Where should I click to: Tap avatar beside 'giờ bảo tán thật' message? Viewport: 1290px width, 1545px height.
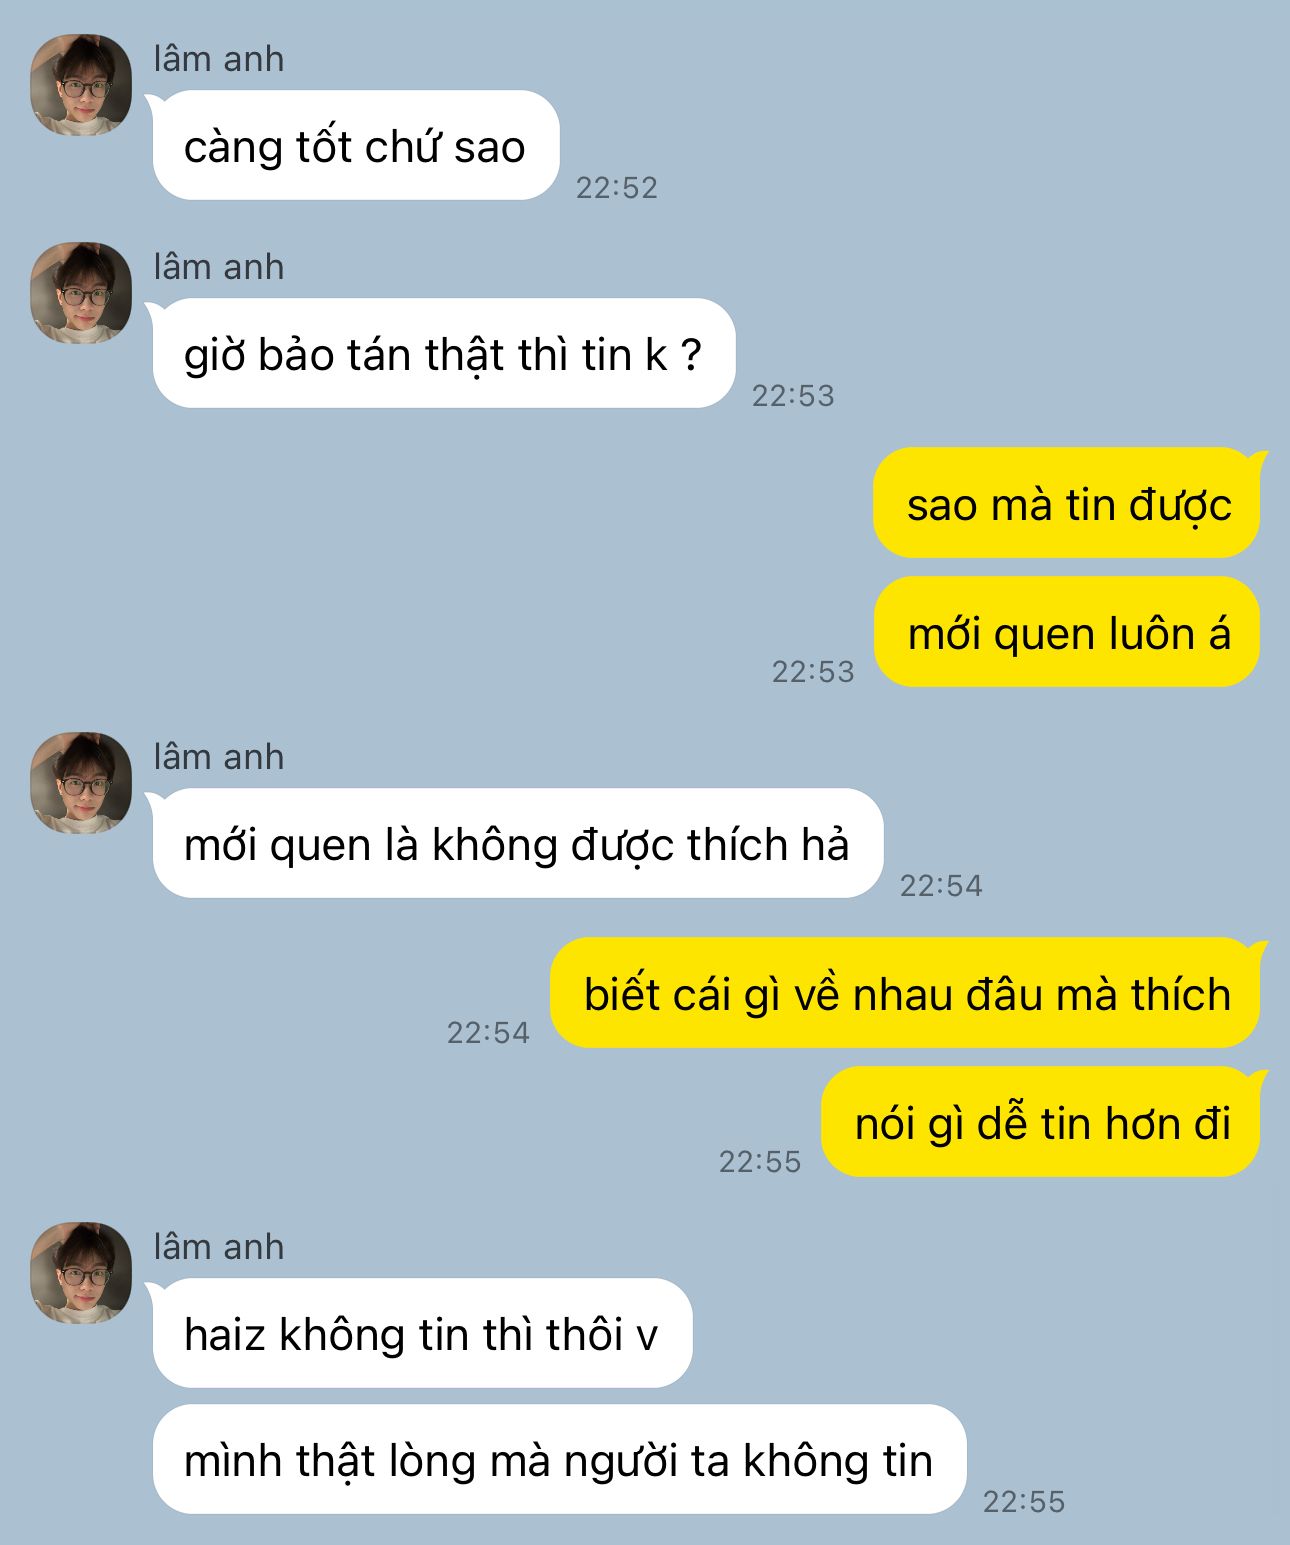coord(81,293)
